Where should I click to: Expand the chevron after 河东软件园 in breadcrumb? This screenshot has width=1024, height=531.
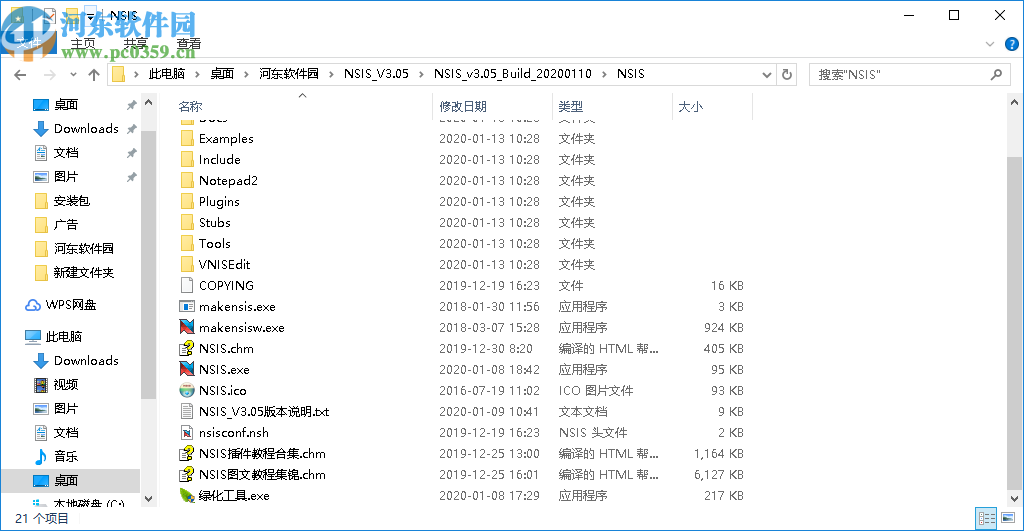331,74
